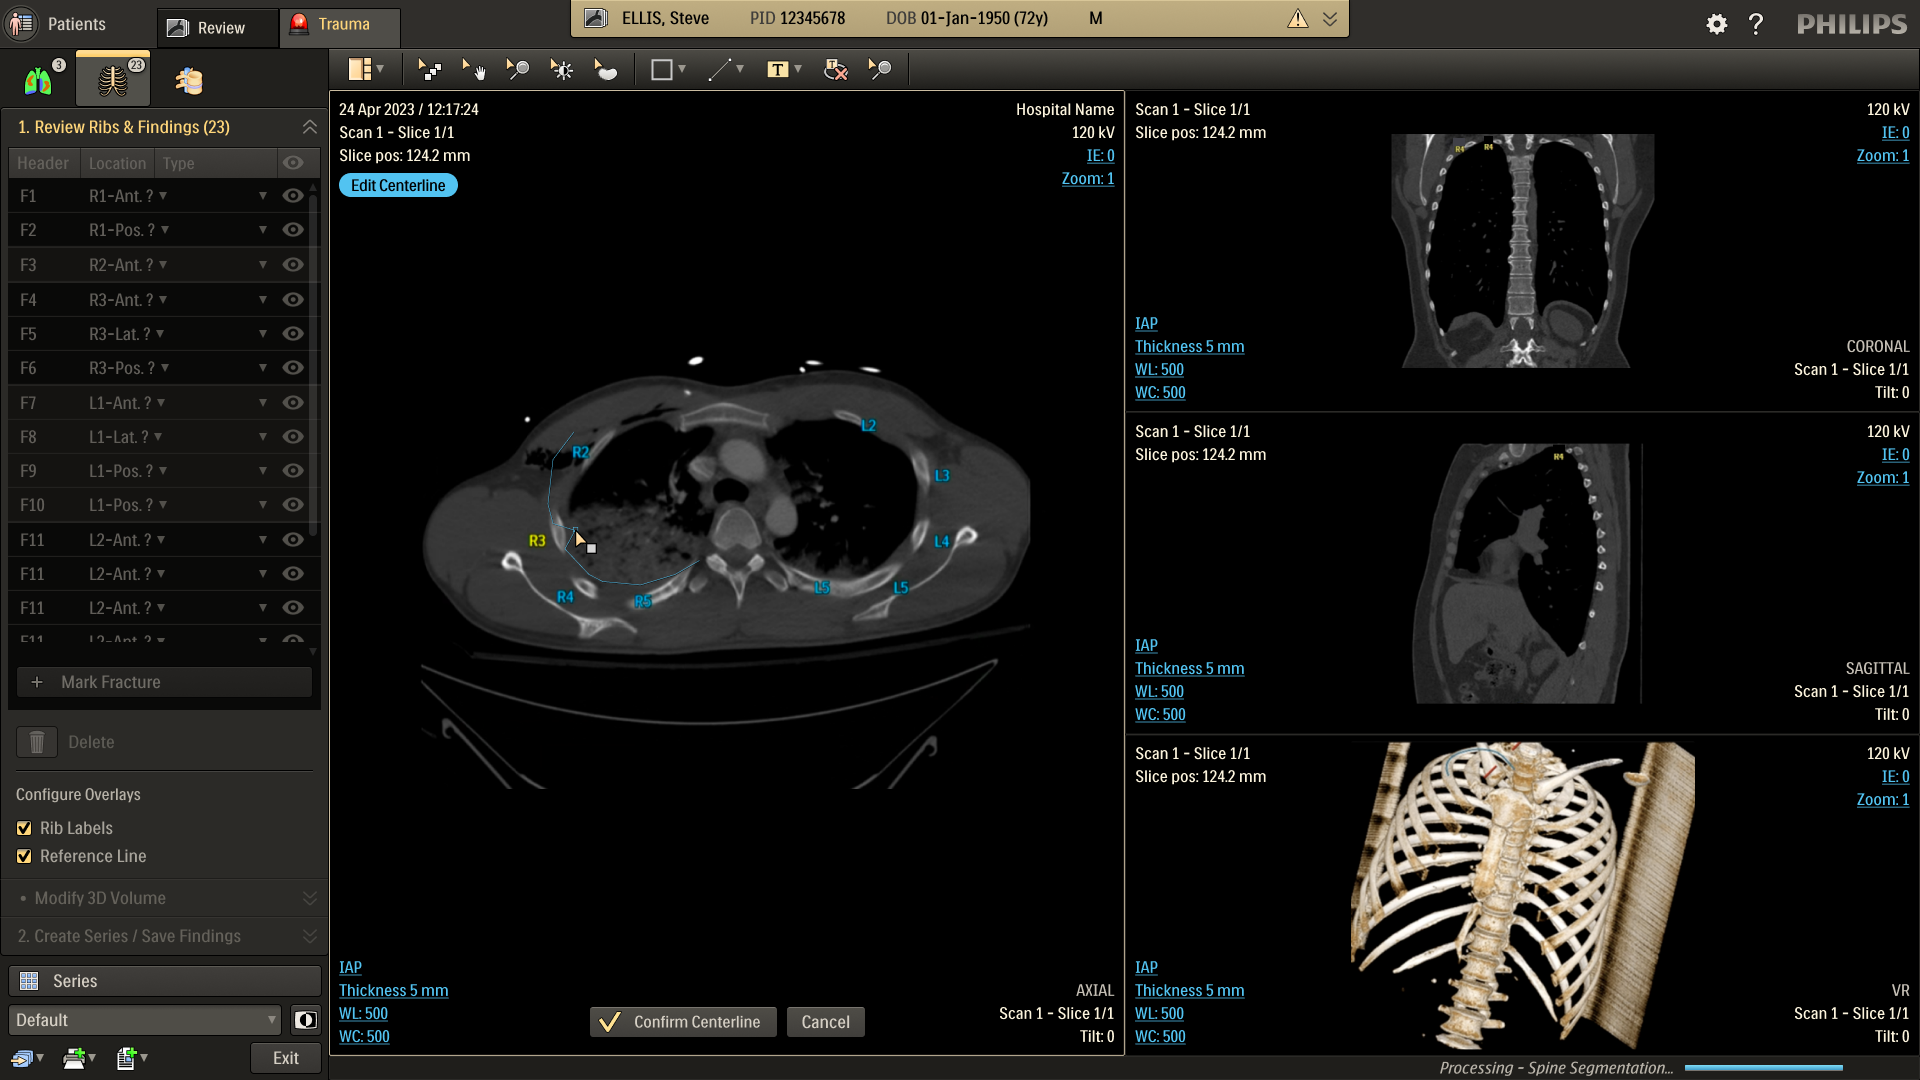Click Confirm Centerline button
This screenshot has height=1080, width=1920.
(682, 1022)
